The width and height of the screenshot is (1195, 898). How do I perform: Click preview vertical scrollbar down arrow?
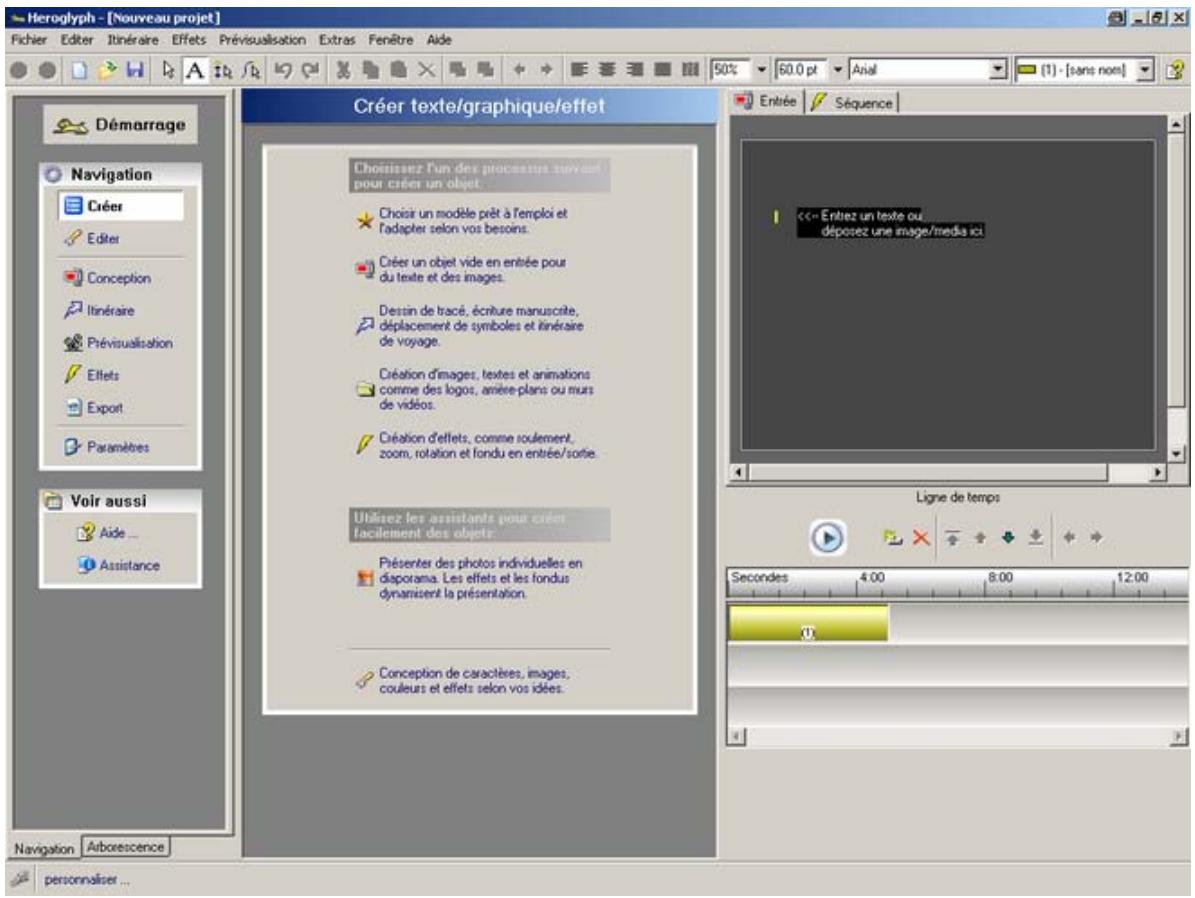pyautogui.click(x=1176, y=454)
